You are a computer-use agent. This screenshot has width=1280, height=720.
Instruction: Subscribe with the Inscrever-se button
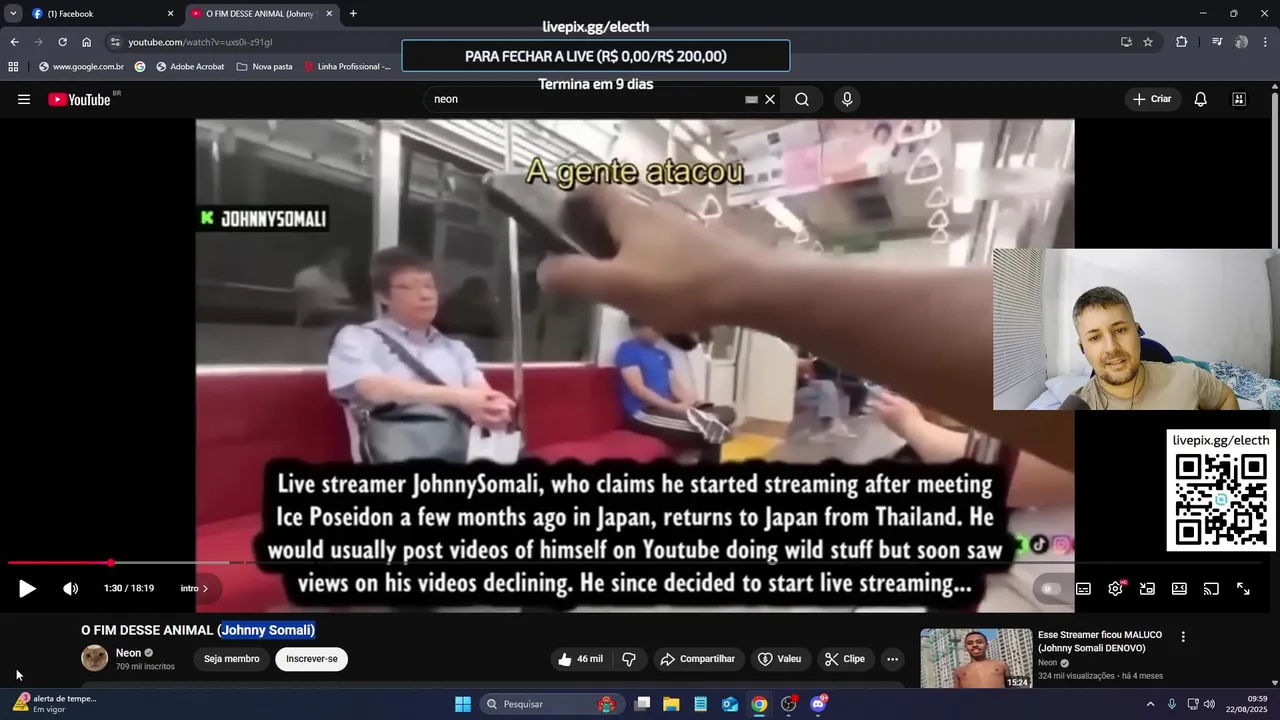pyautogui.click(x=312, y=659)
